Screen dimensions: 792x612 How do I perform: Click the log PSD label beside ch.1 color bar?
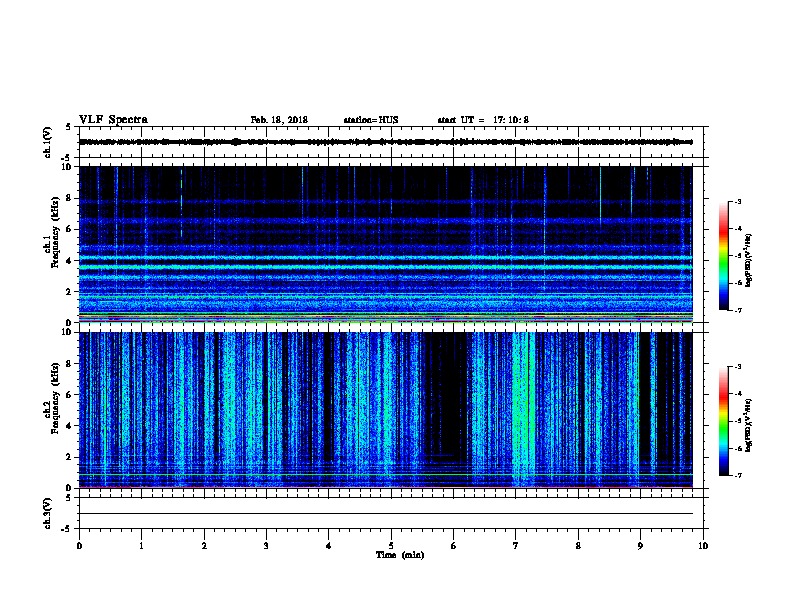point(749,260)
